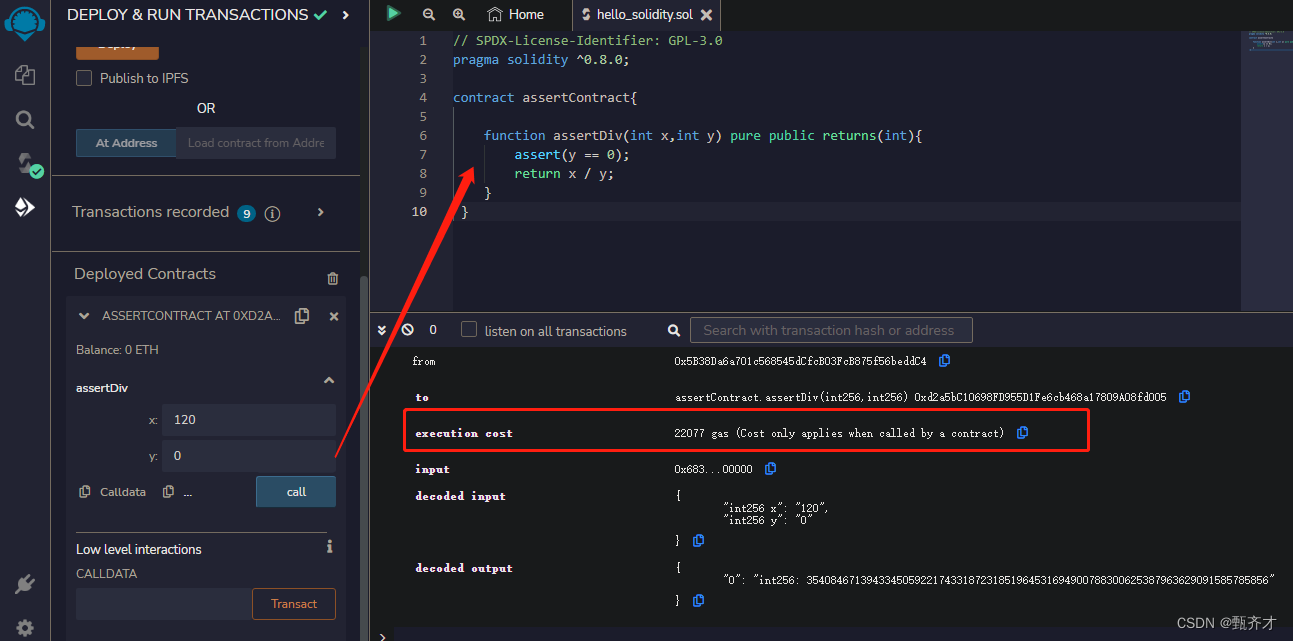Open the Deploy & run transactions sidebar icon
Screen dimensions: 1293x641
[25, 208]
